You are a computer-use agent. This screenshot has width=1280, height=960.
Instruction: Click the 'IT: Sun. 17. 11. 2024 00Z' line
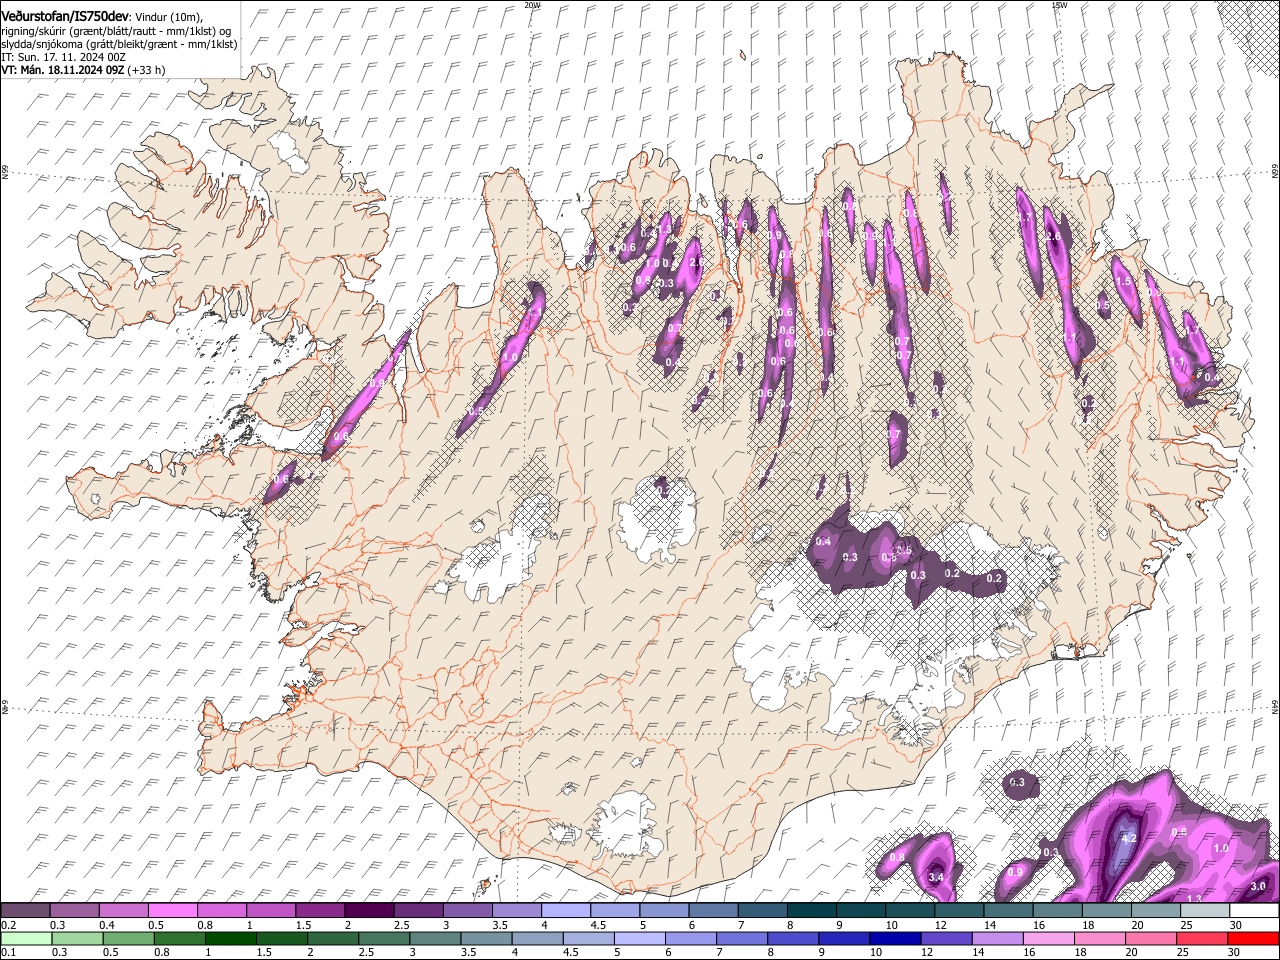click(x=63, y=58)
